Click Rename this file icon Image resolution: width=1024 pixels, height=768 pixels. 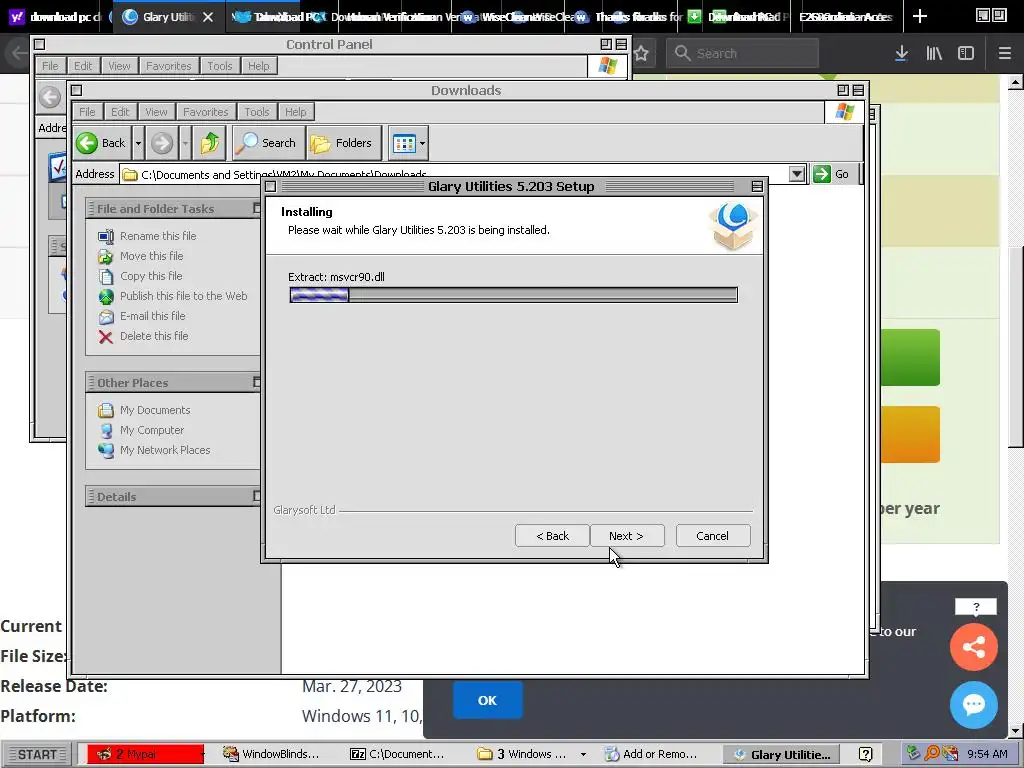(x=105, y=236)
